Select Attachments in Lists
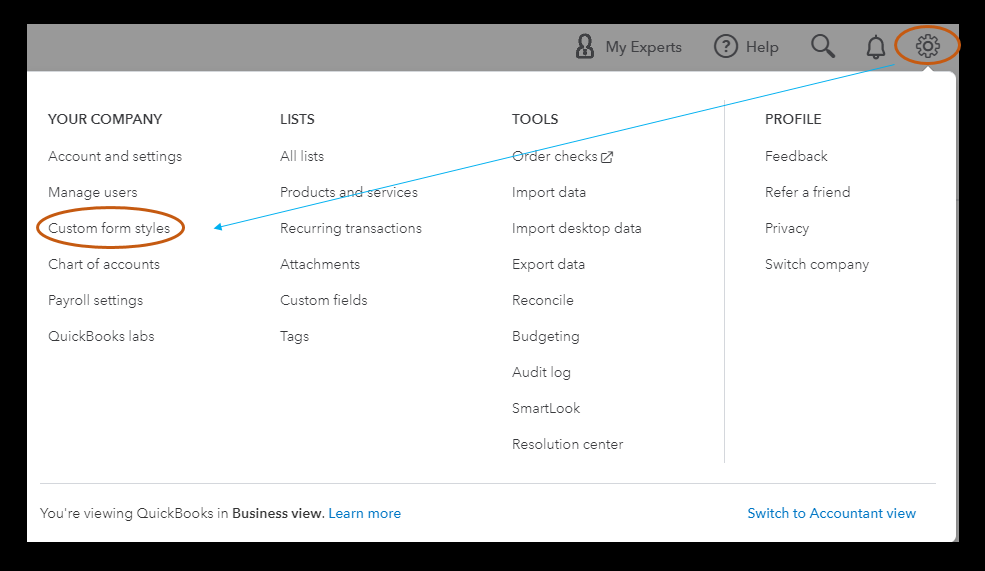 coord(320,264)
